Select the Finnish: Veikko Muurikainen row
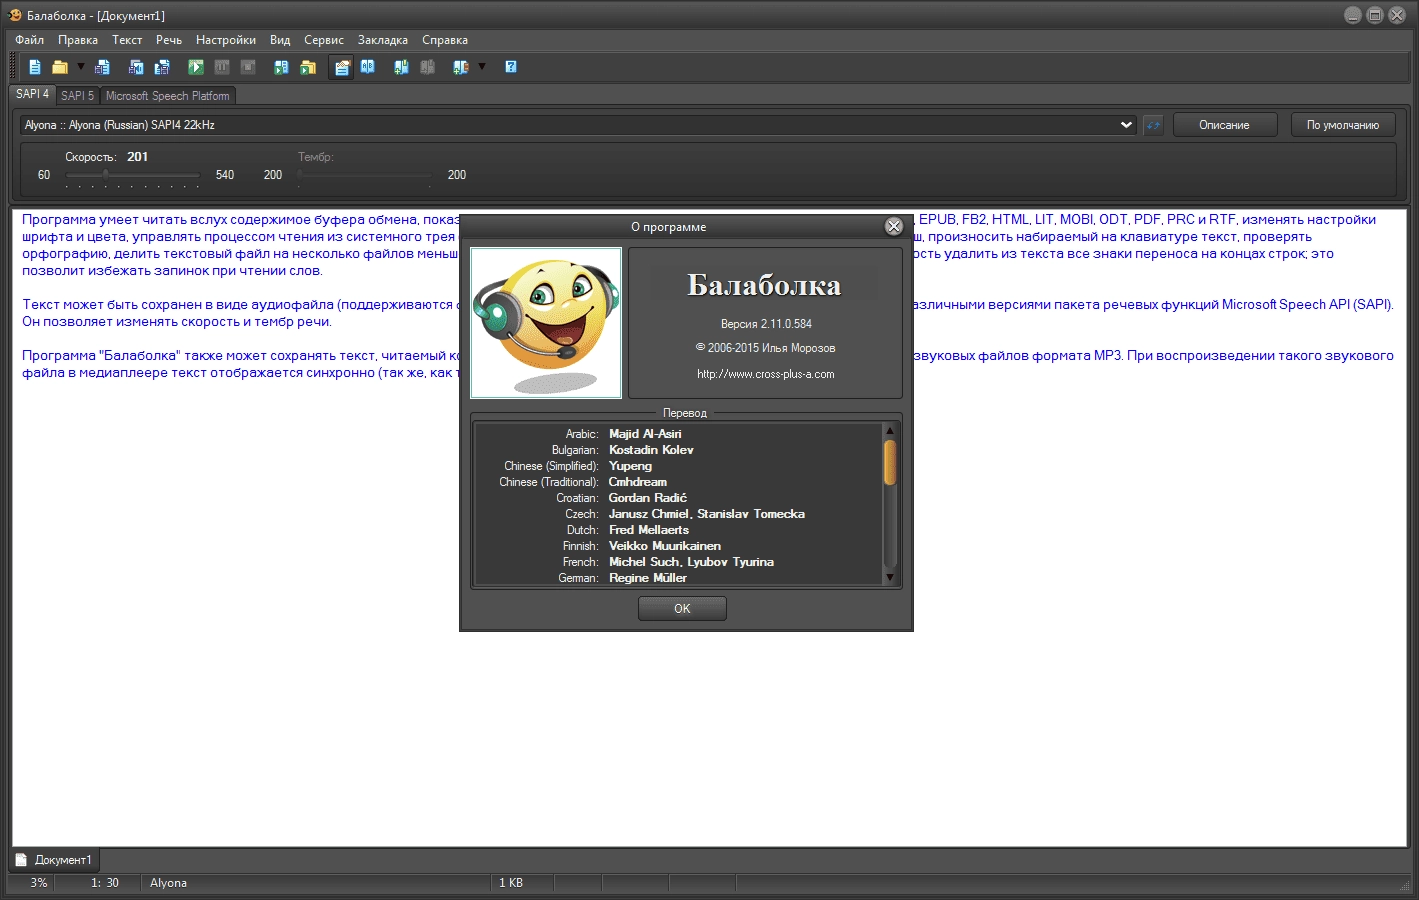The height and width of the screenshot is (900, 1419). tap(679, 546)
